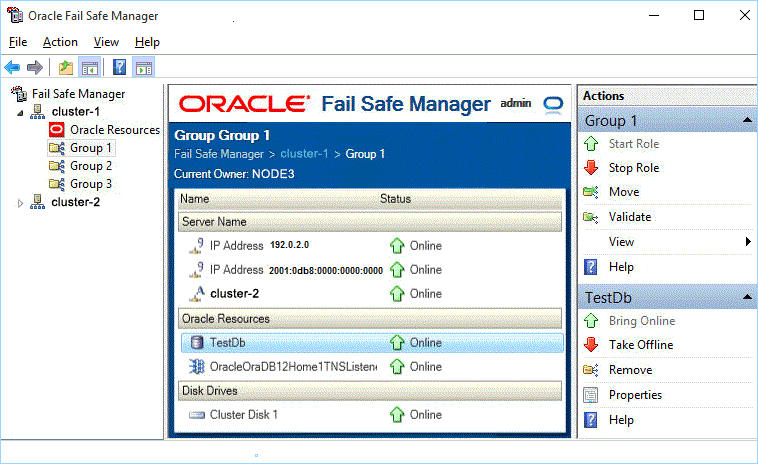Click the Group 2 folder icon

point(57,166)
